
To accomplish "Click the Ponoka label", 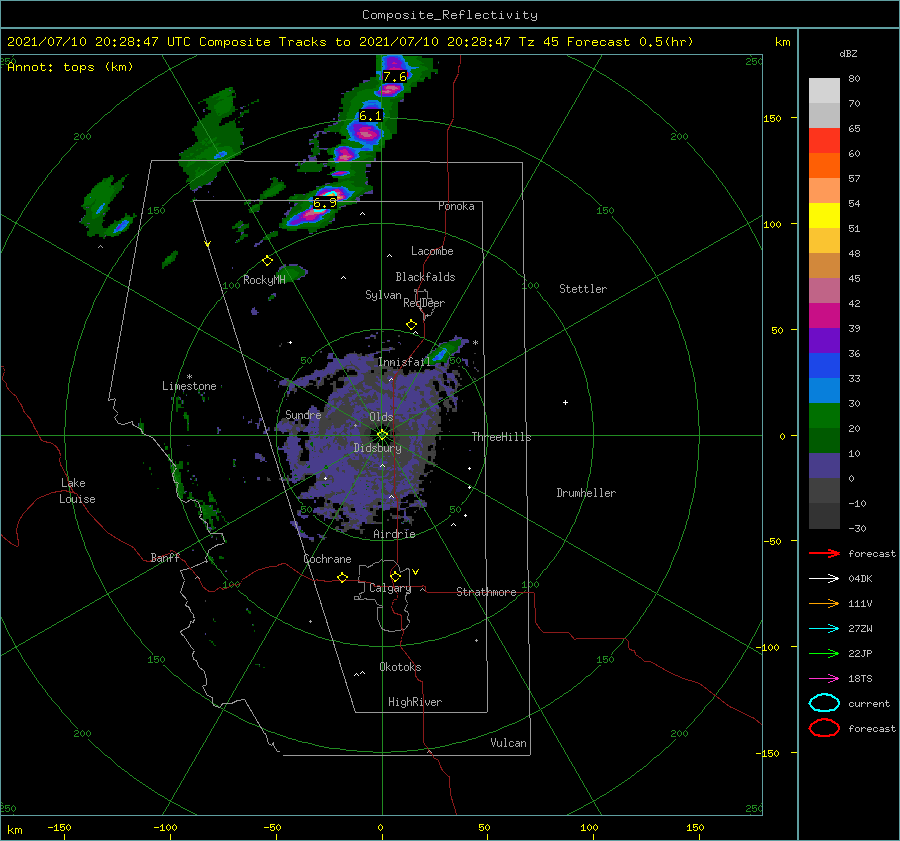I will pos(456,206).
